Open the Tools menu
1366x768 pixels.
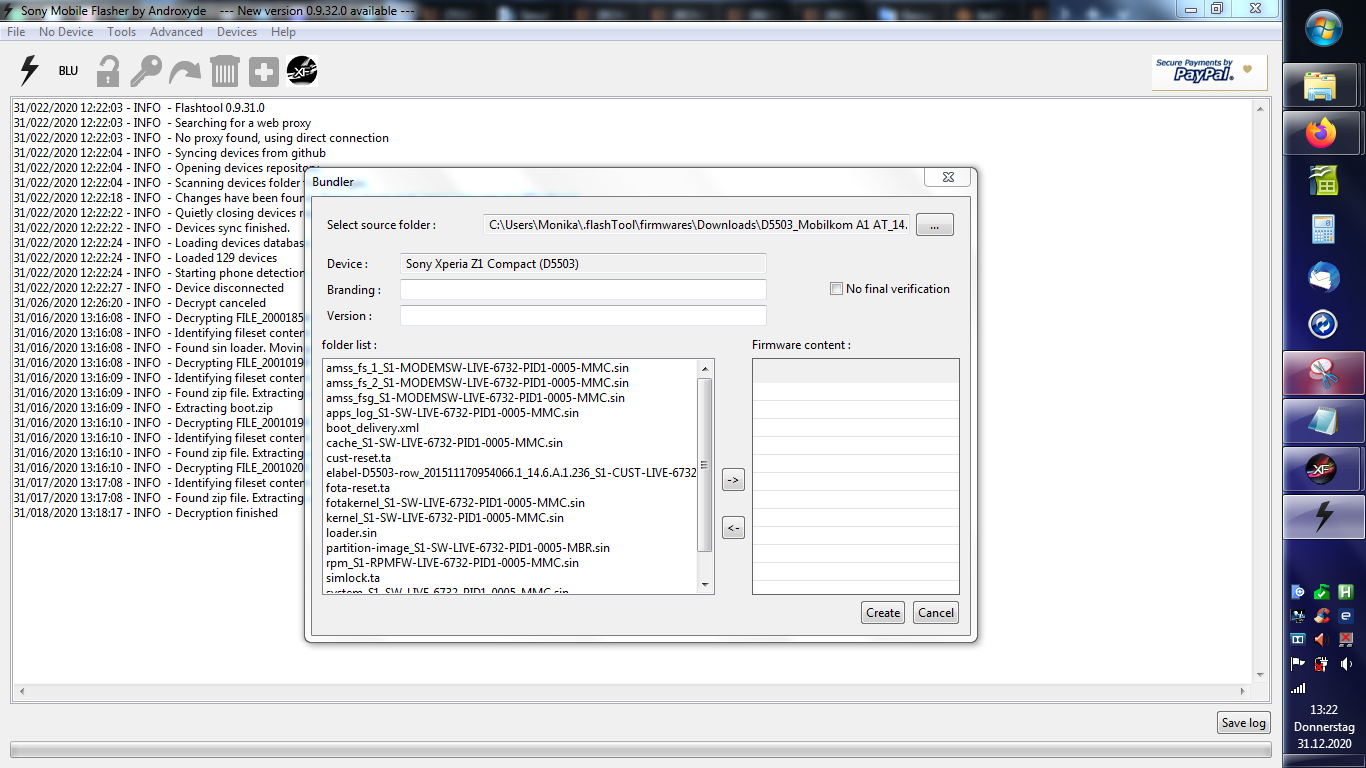point(121,32)
